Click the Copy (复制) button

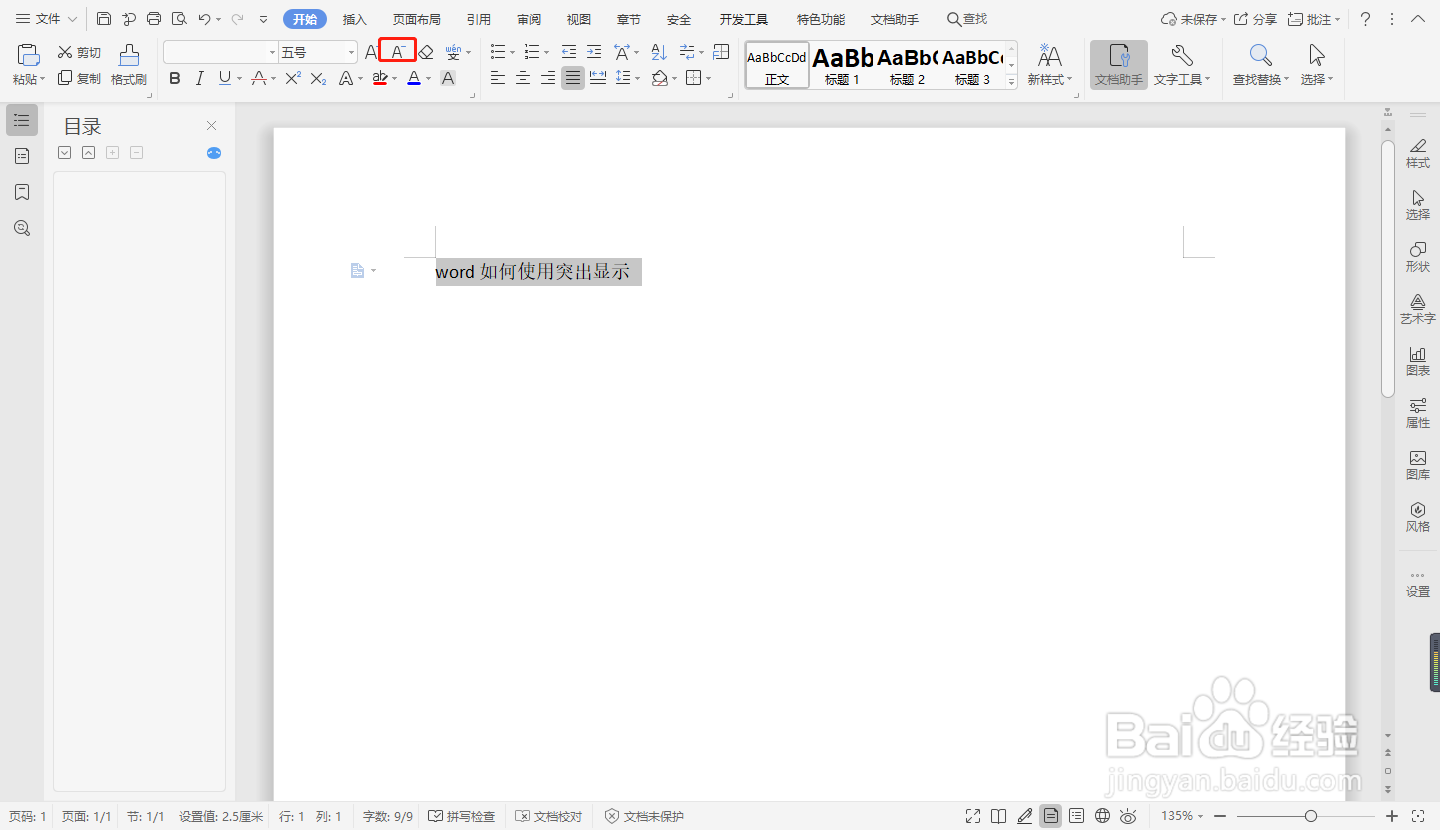[x=79, y=78]
